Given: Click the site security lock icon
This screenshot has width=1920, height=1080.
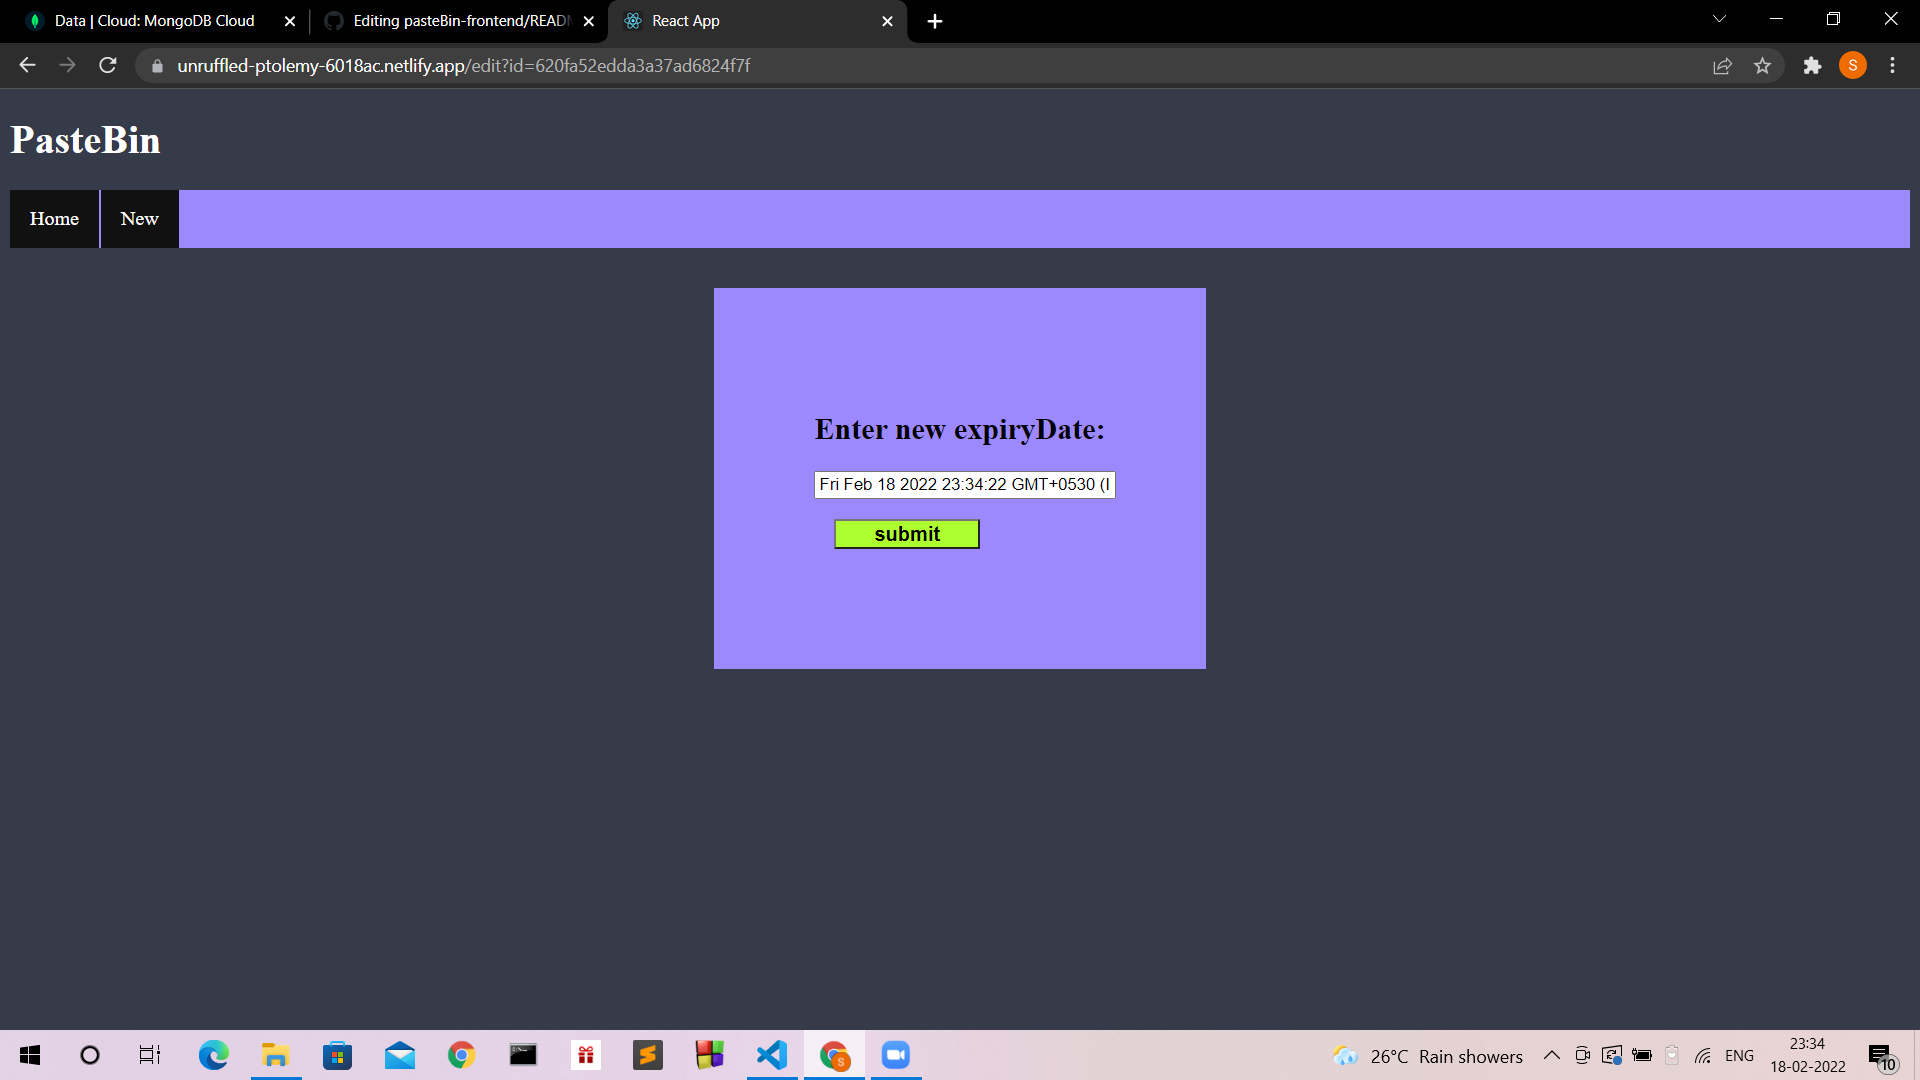Looking at the screenshot, I should click(157, 65).
